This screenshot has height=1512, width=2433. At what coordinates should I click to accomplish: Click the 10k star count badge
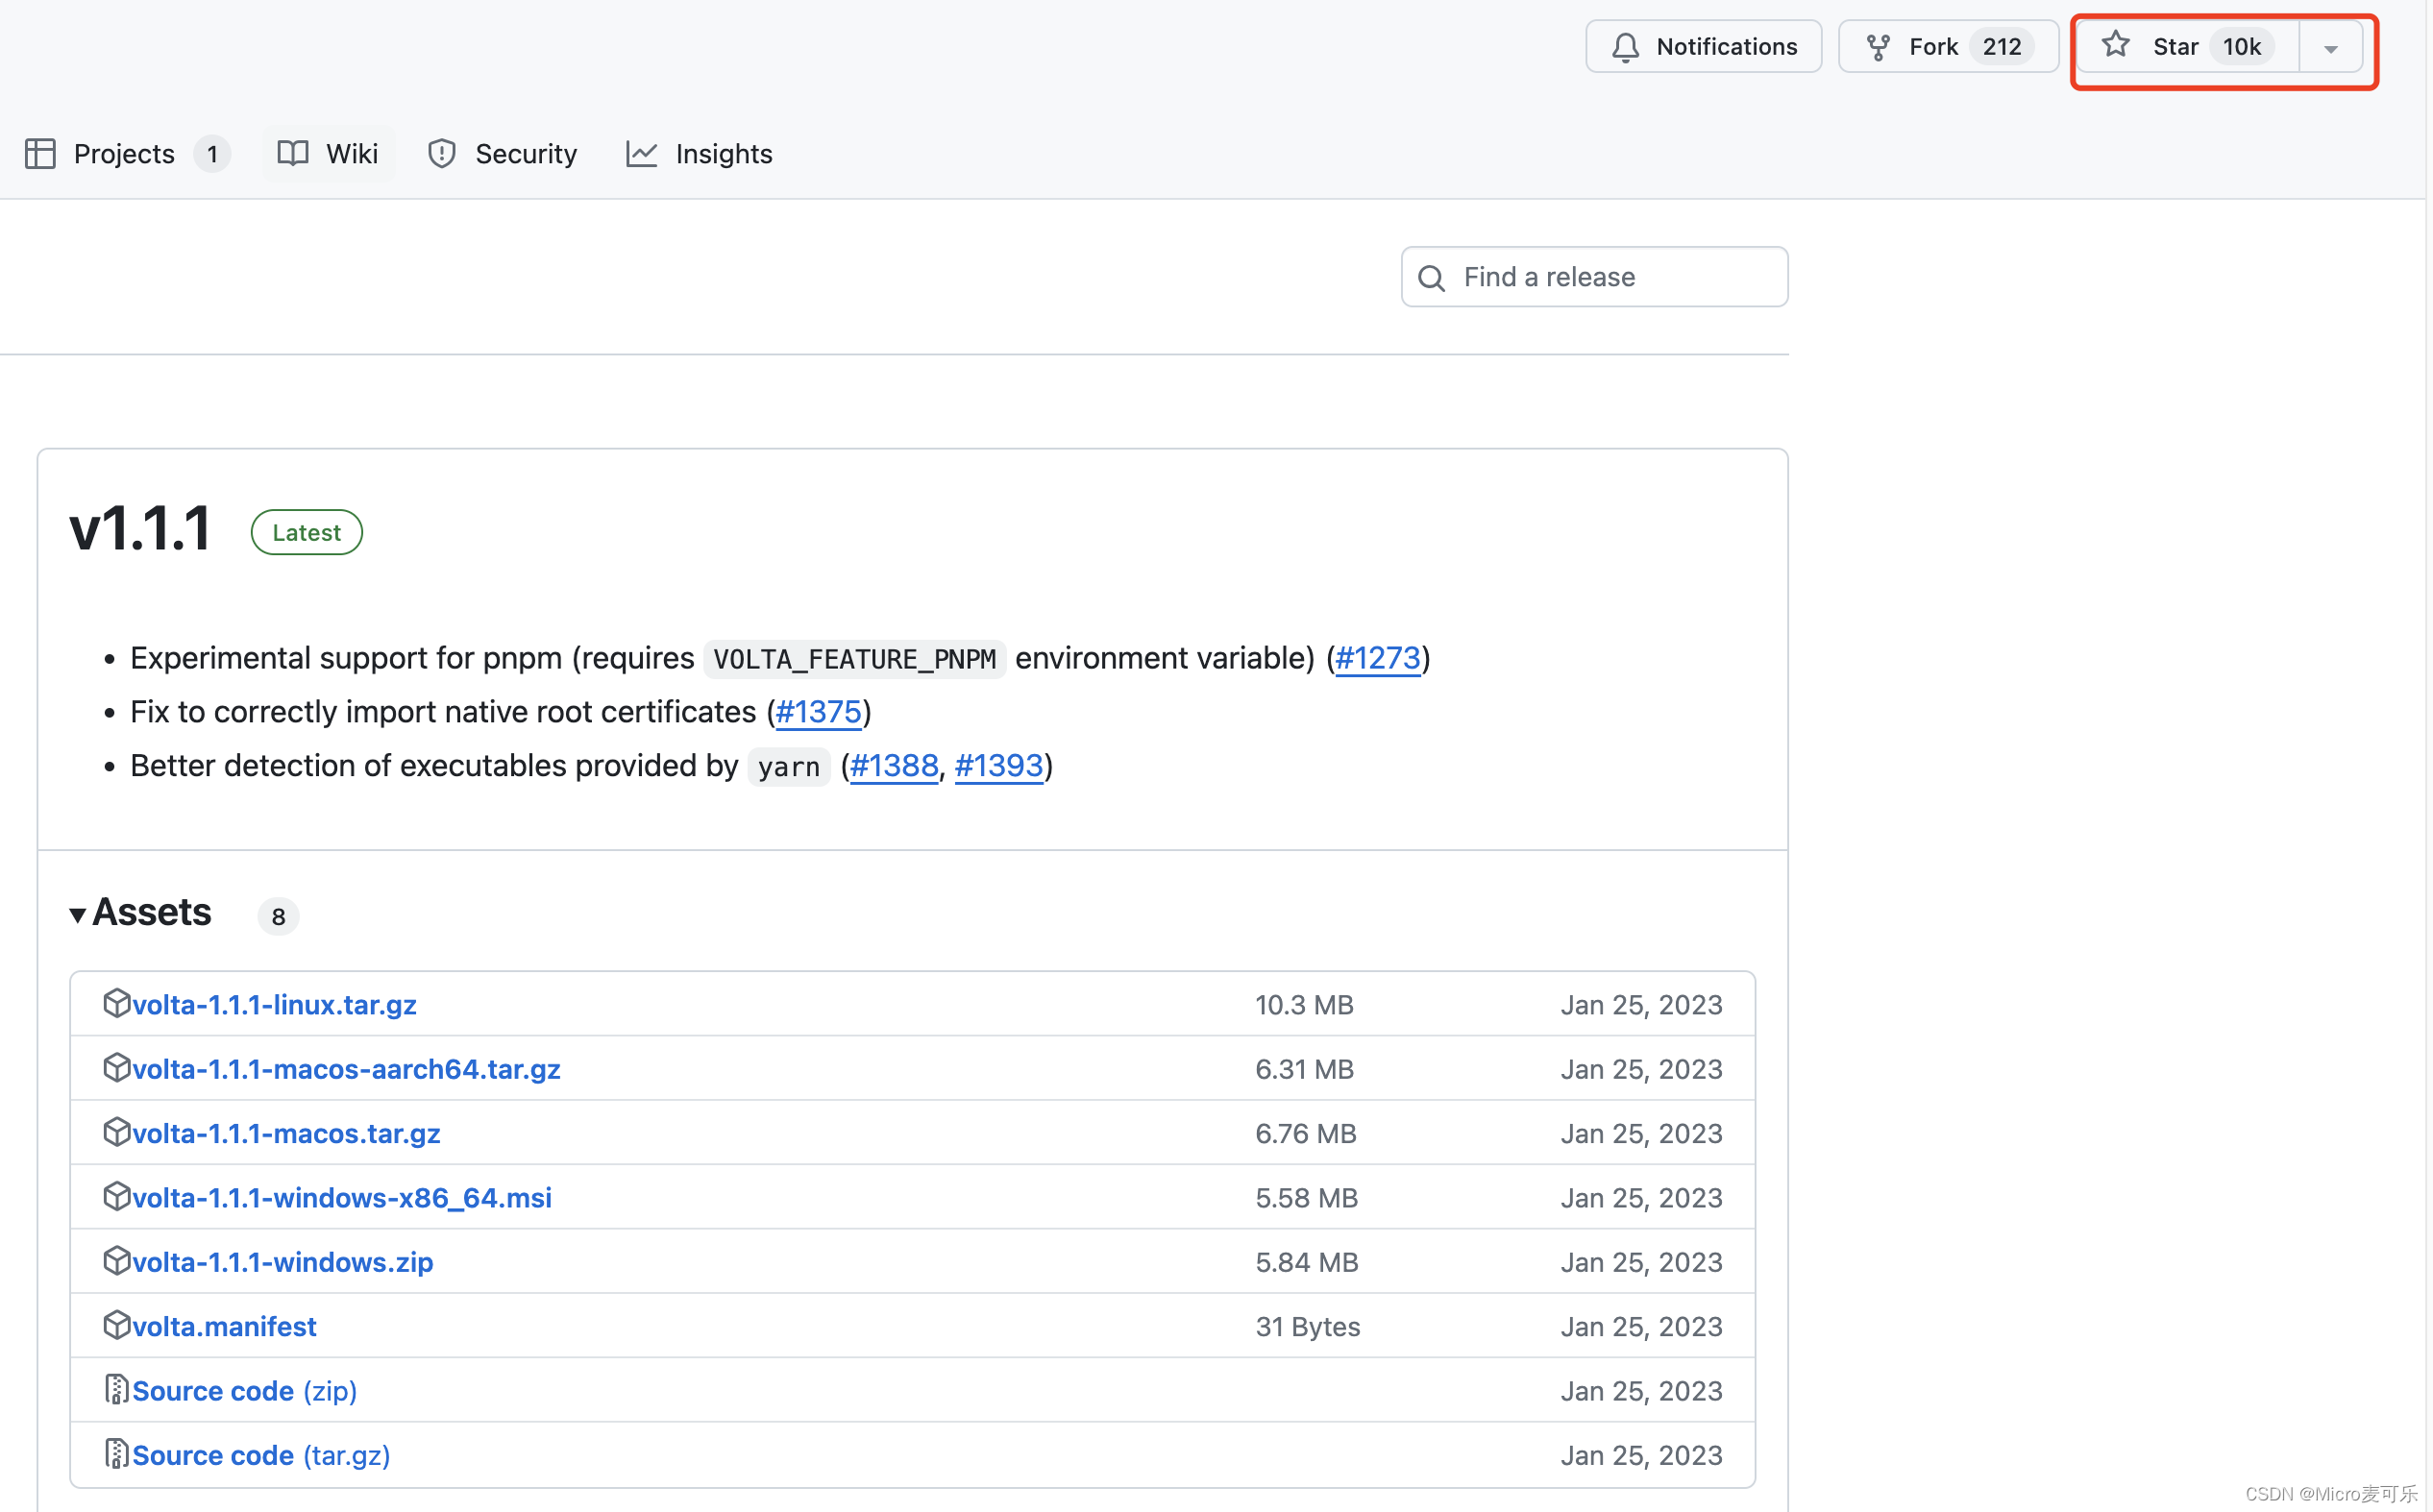pyautogui.click(x=2241, y=47)
